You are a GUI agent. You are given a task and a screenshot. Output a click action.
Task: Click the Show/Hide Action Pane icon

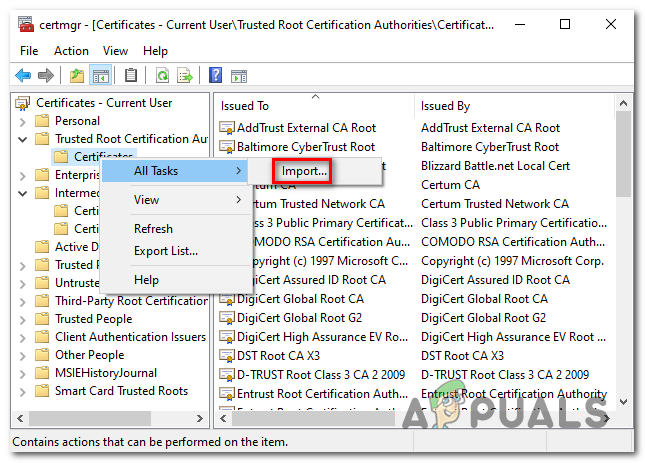239,76
